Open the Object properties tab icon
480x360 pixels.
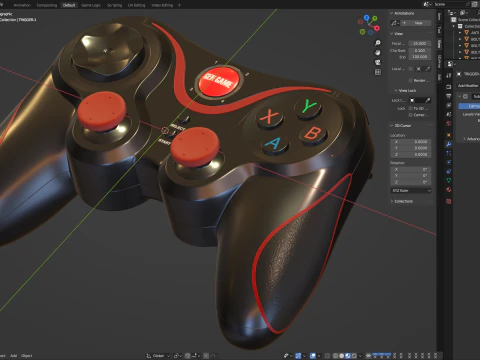coord(449,135)
